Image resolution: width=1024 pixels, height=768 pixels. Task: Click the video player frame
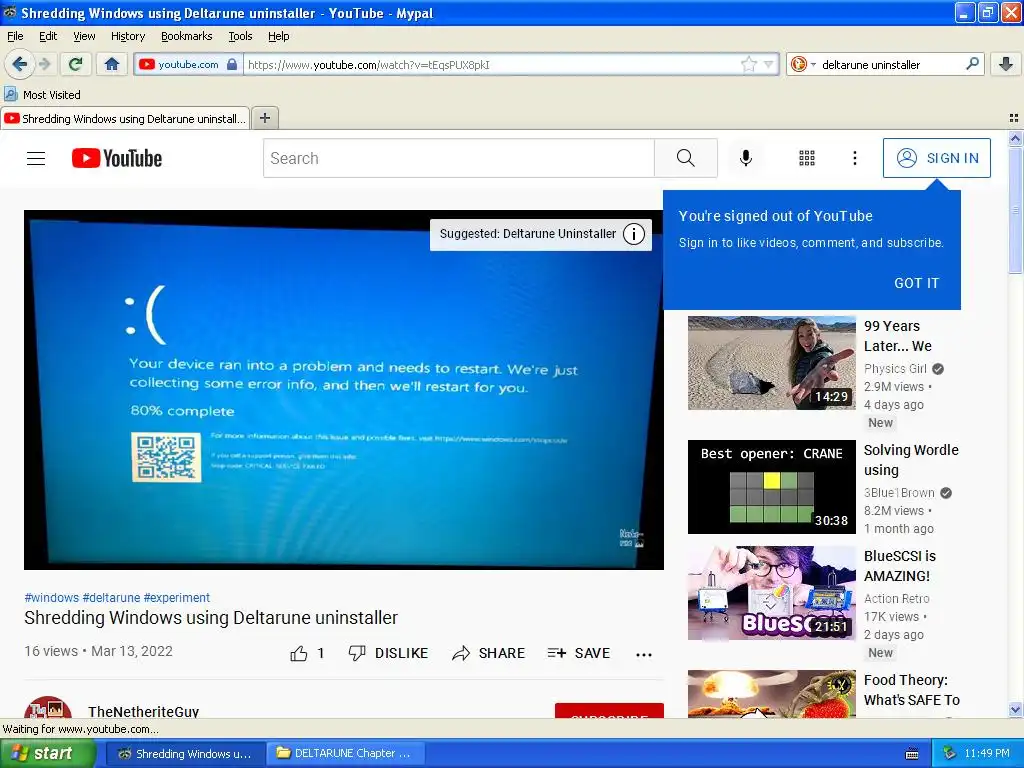344,390
